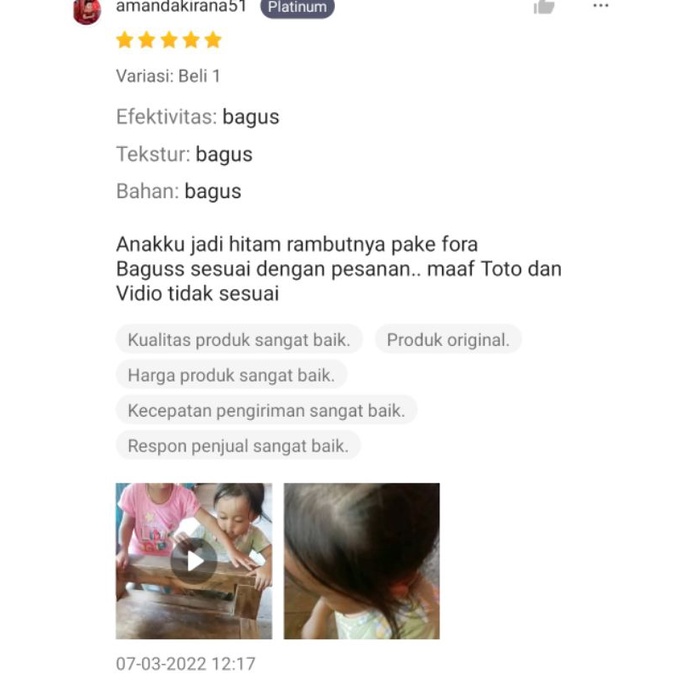The width and height of the screenshot is (680, 680).
Task: Select 'Kecepatan pengiriman sangat baik.' tag
Action: pyautogui.click(x=266, y=410)
